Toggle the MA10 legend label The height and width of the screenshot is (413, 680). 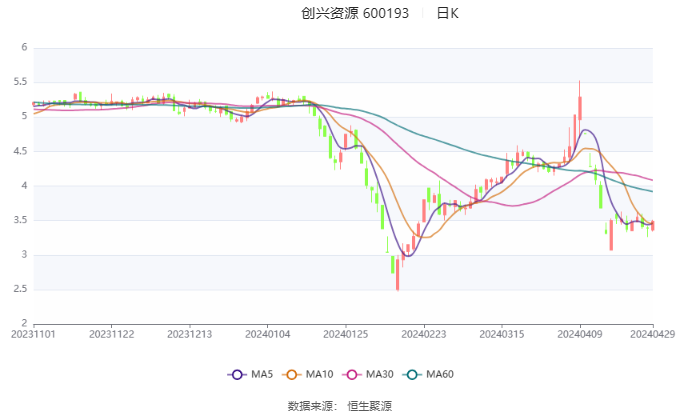click(x=322, y=374)
